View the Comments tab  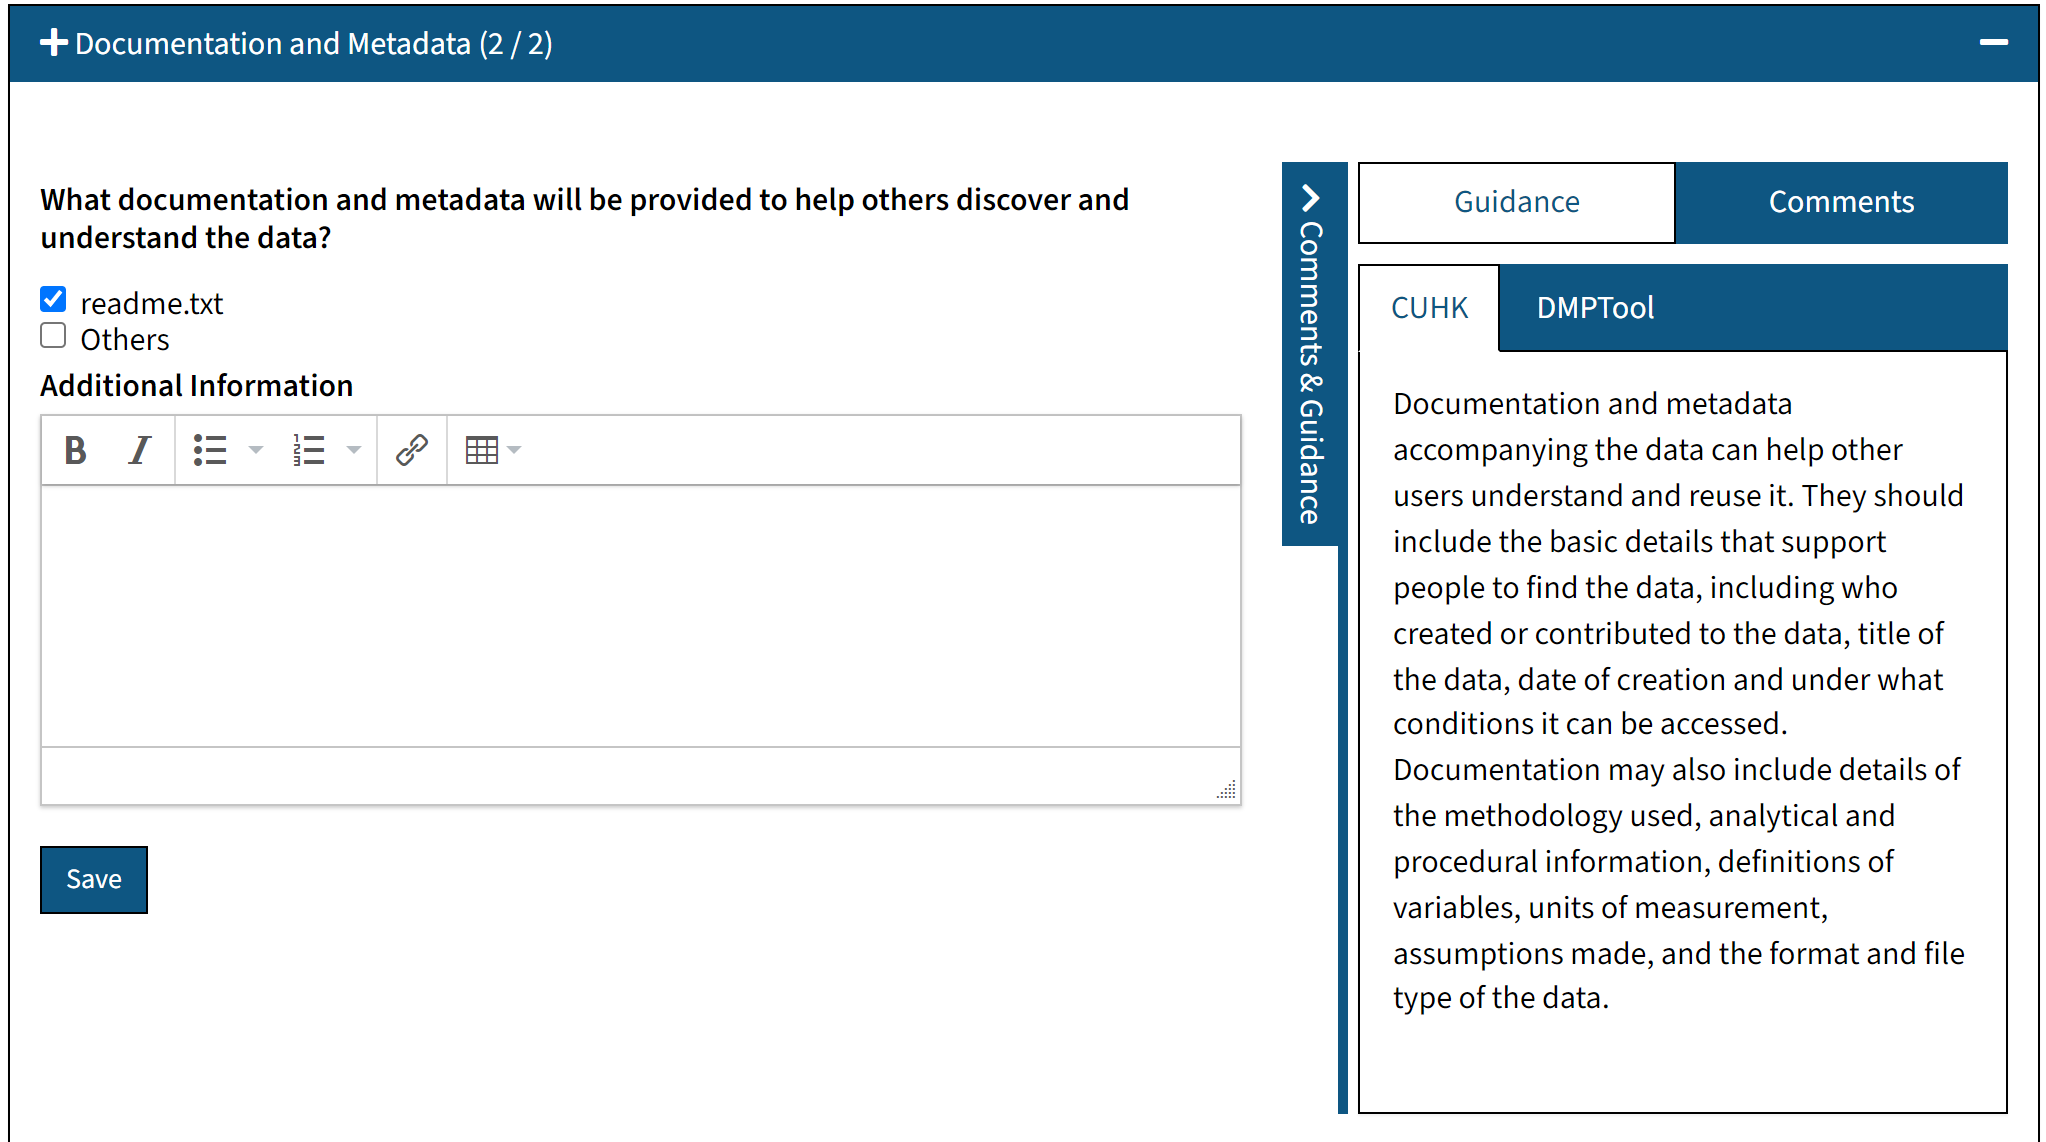click(1840, 202)
